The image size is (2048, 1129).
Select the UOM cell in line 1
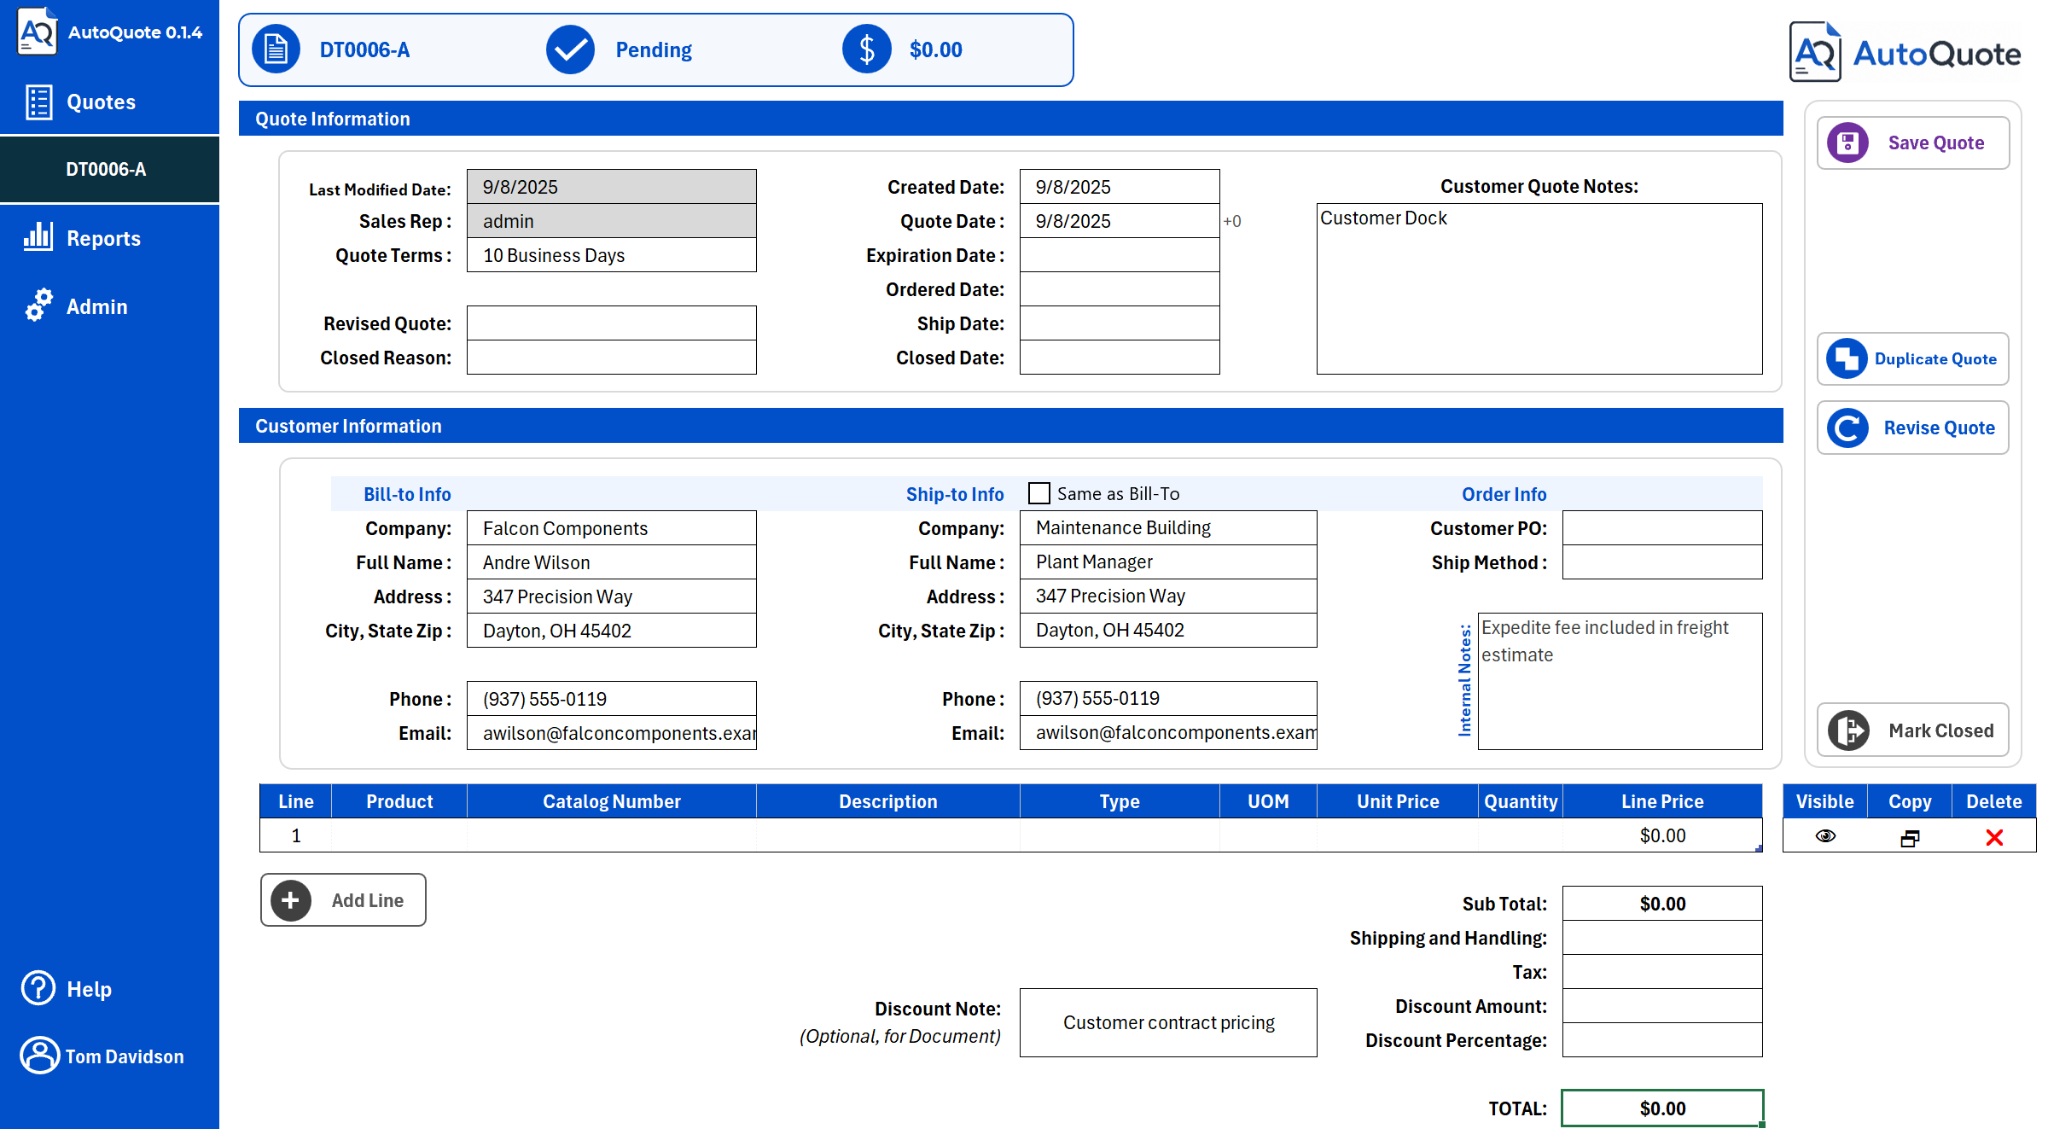point(1268,835)
